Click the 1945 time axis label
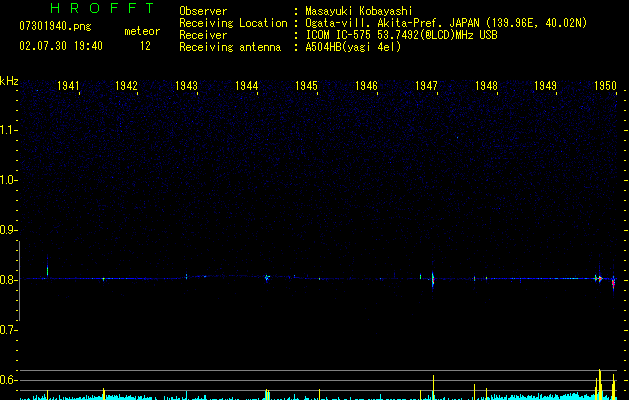Image resolution: width=629 pixels, height=400 pixels. [306, 86]
